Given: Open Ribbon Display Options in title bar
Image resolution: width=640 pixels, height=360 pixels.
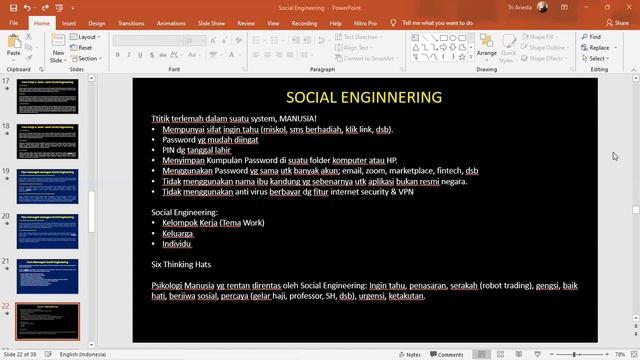Looking at the screenshot, I should click(x=564, y=8).
